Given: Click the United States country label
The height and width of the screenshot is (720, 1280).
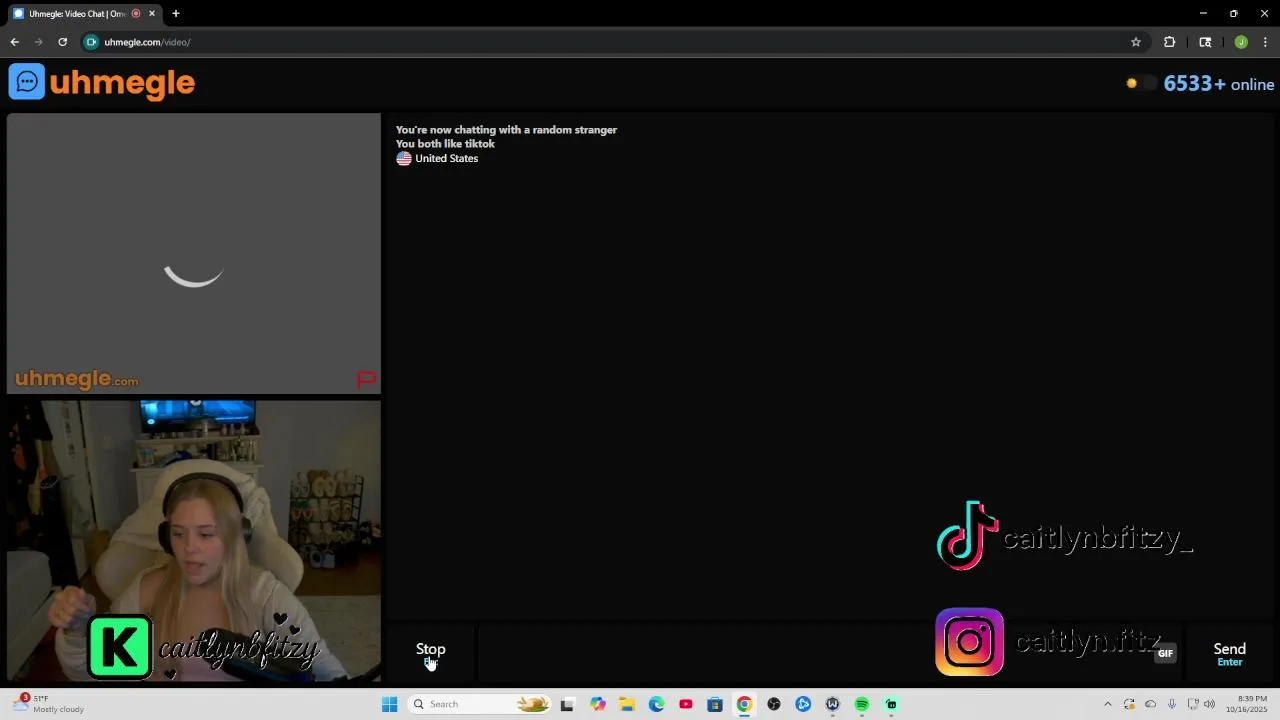Looking at the screenshot, I should (446, 158).
